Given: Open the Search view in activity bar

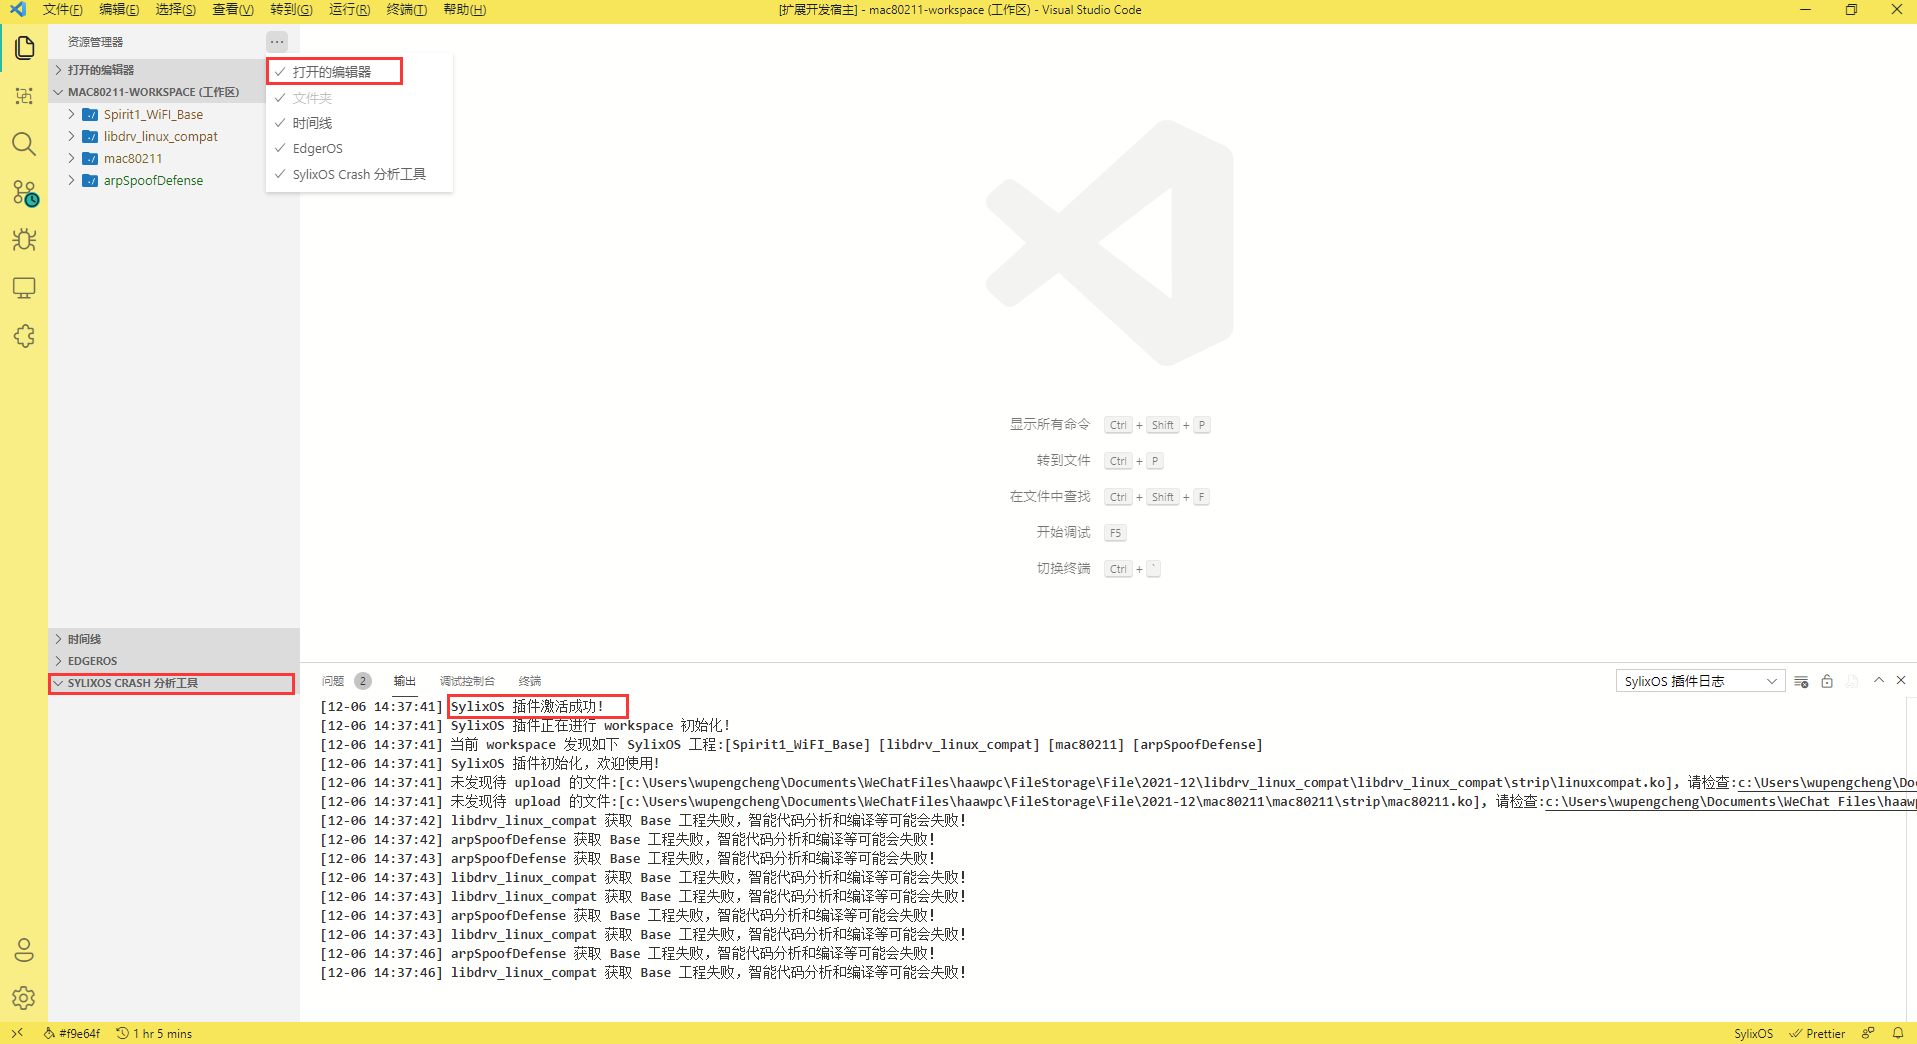Looking at the screenshot, I should (x=24, y=144).
